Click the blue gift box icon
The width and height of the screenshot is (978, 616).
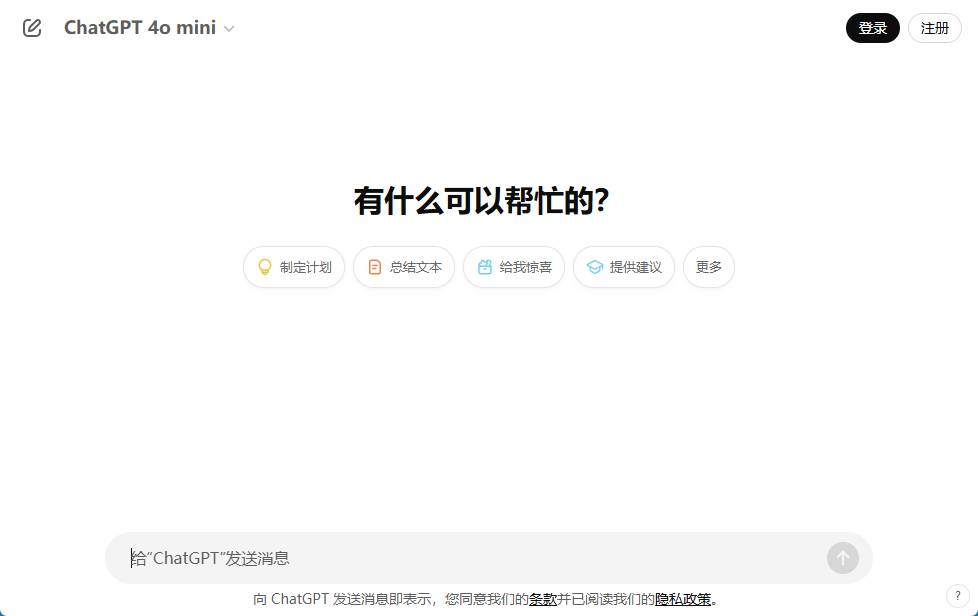pos(485,267)
